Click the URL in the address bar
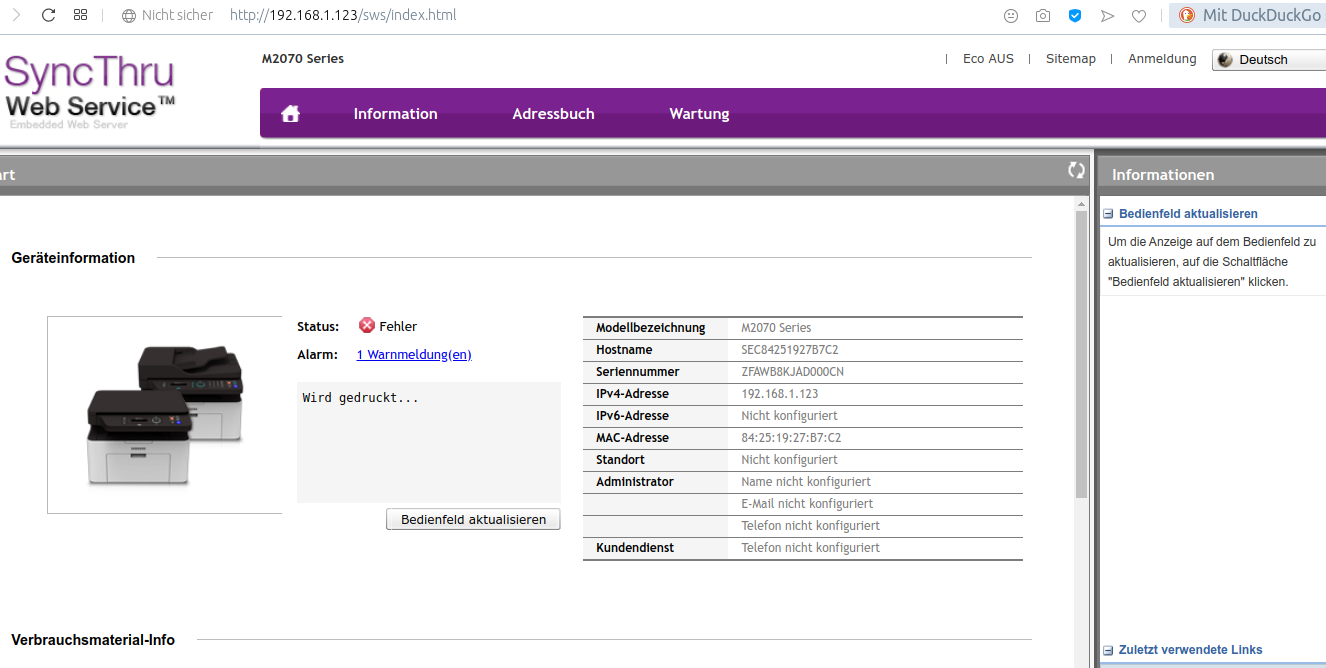This screenshot has height=668, width=1326. (343, 15)
